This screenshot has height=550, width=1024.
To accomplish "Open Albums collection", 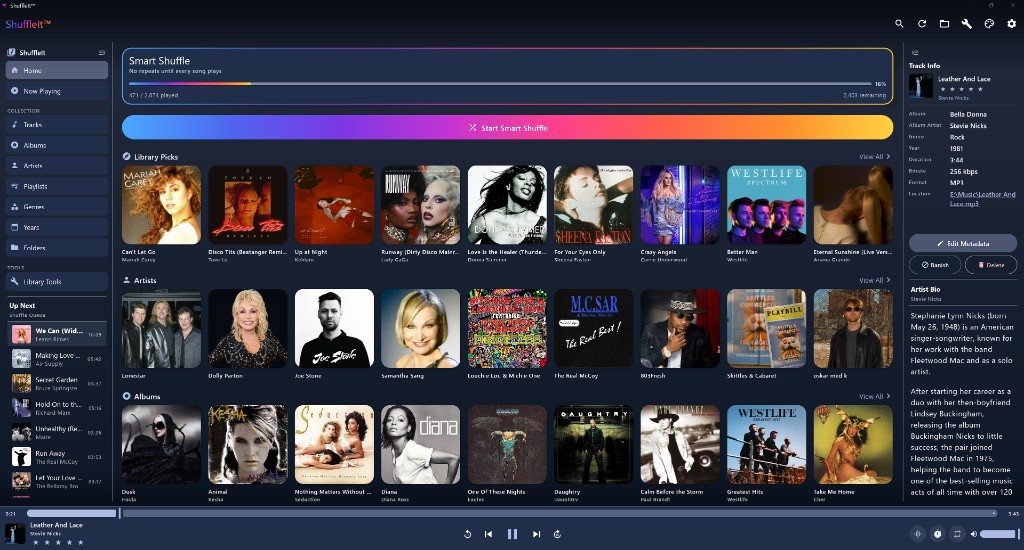I will coord(57,145).
